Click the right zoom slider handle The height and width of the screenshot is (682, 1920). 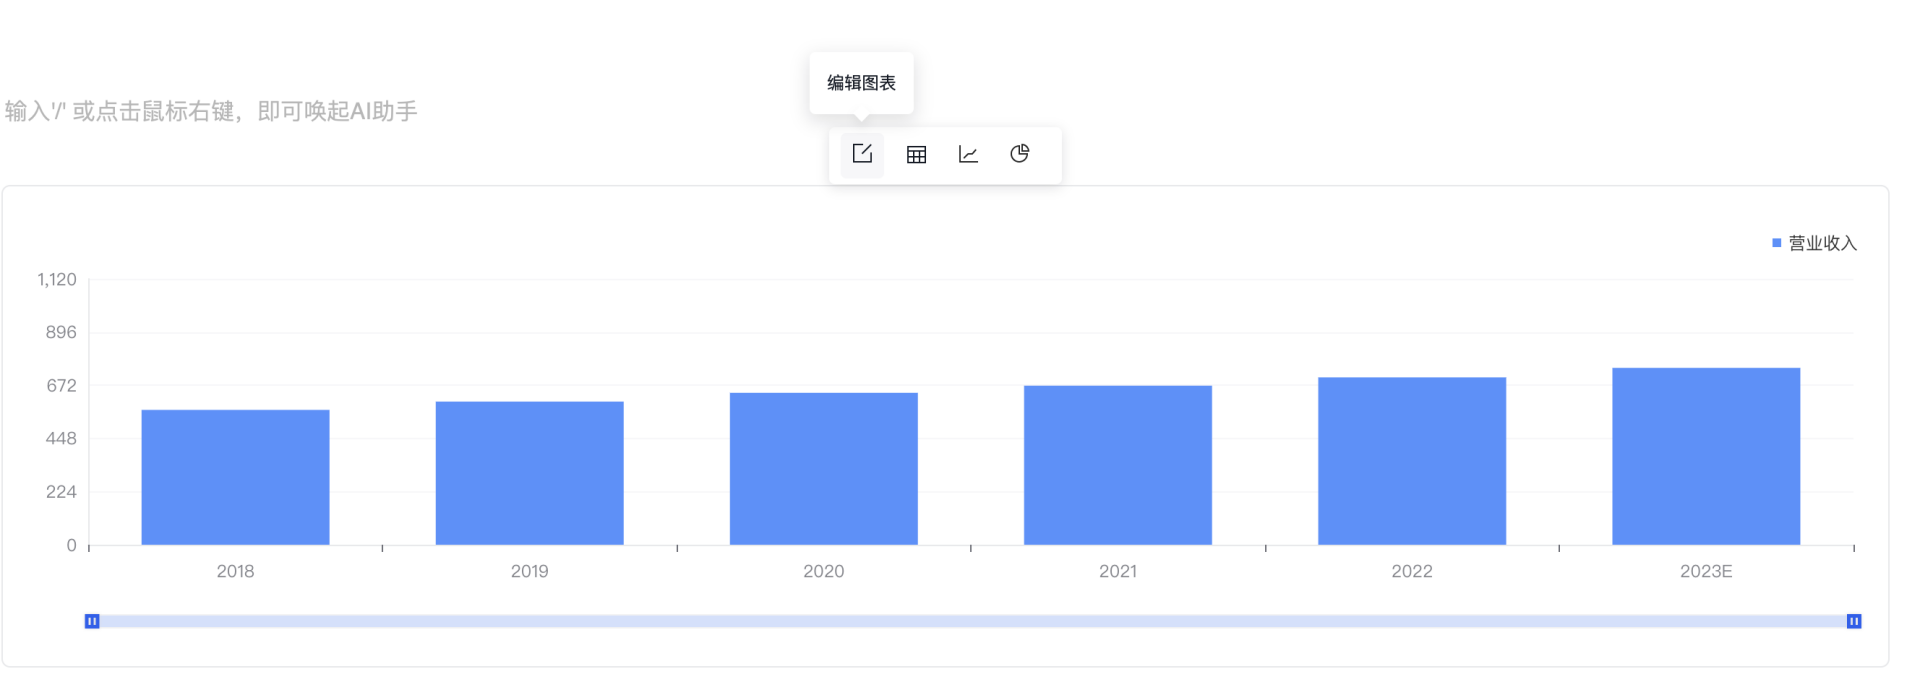click(1854, 621)
